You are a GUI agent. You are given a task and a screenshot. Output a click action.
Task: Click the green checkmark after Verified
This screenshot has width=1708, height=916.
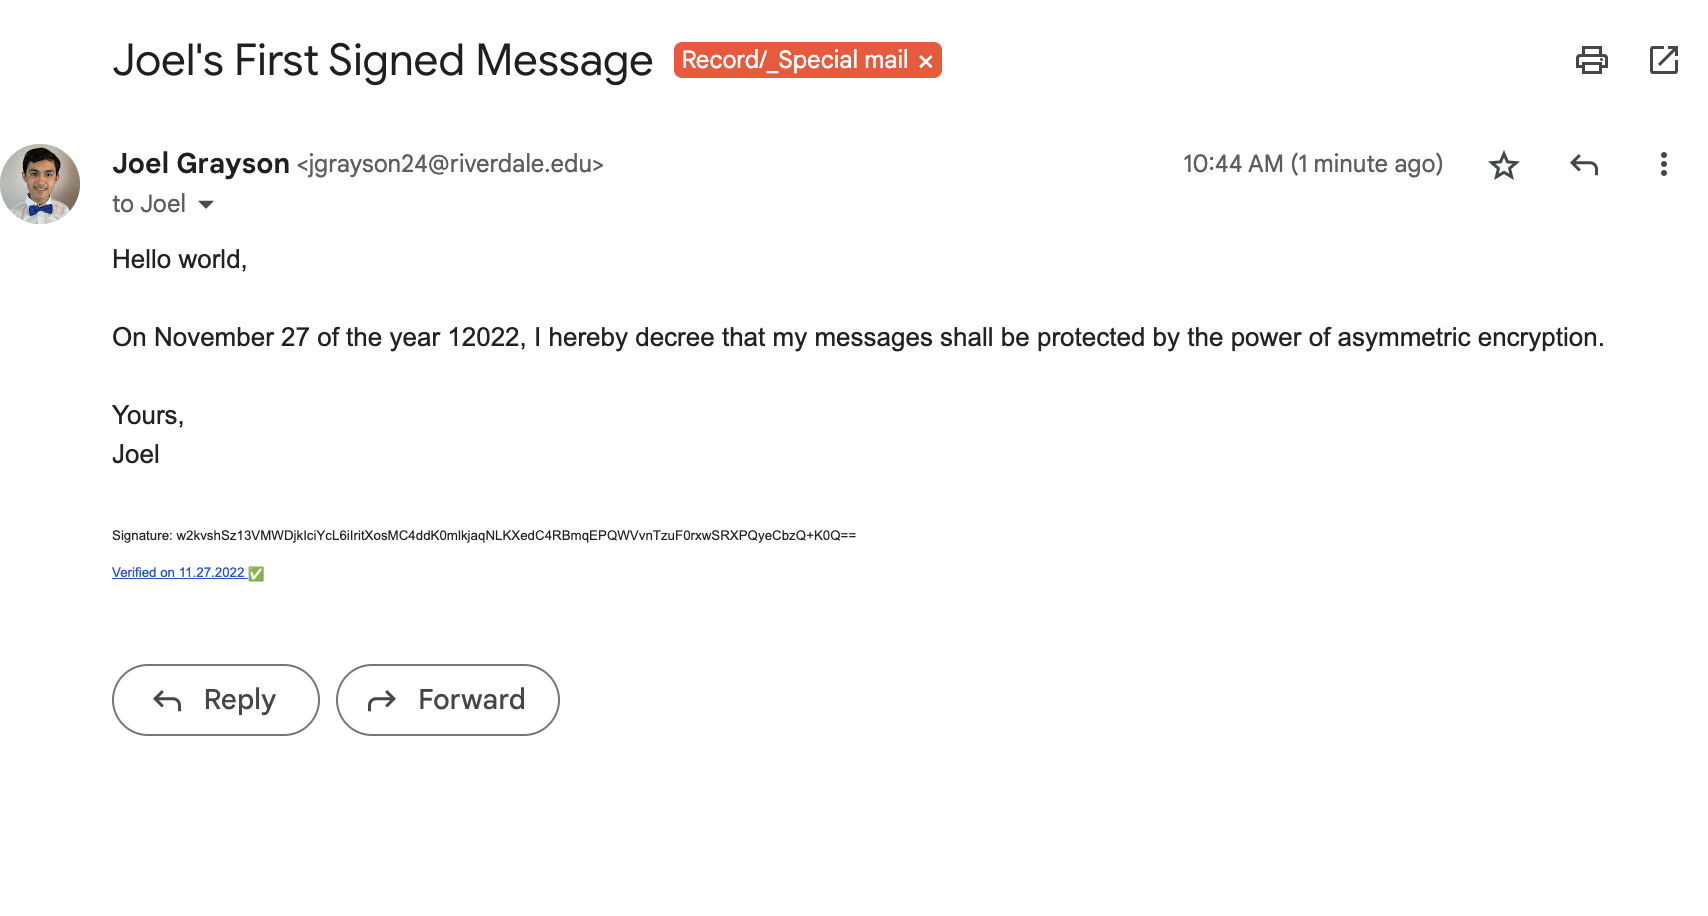[x=256, y=573]
